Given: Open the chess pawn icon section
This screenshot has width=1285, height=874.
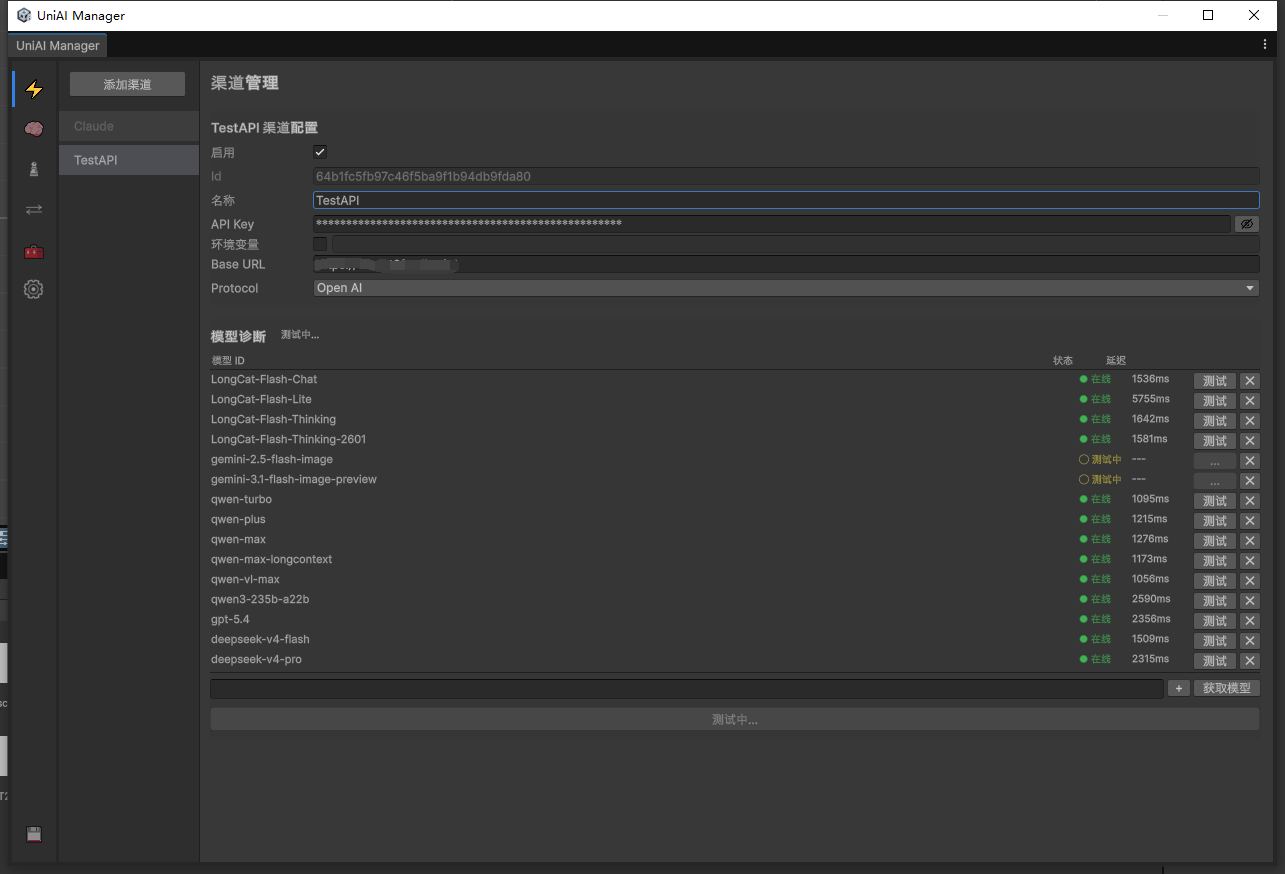Looking at the screenshot, I should (34, 169).
